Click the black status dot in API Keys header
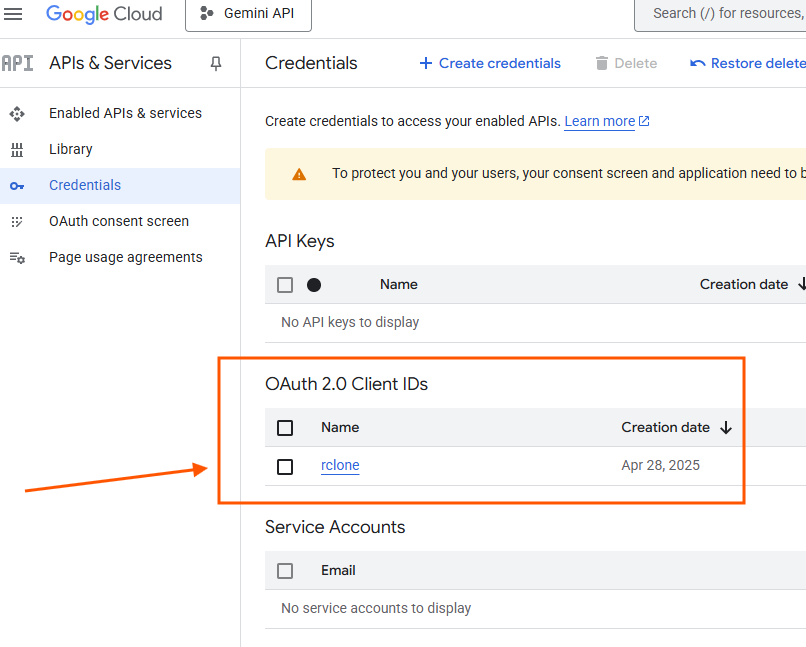Image resolution: width=806 pixels, height=647 pixels. click(x=314, y=285)
